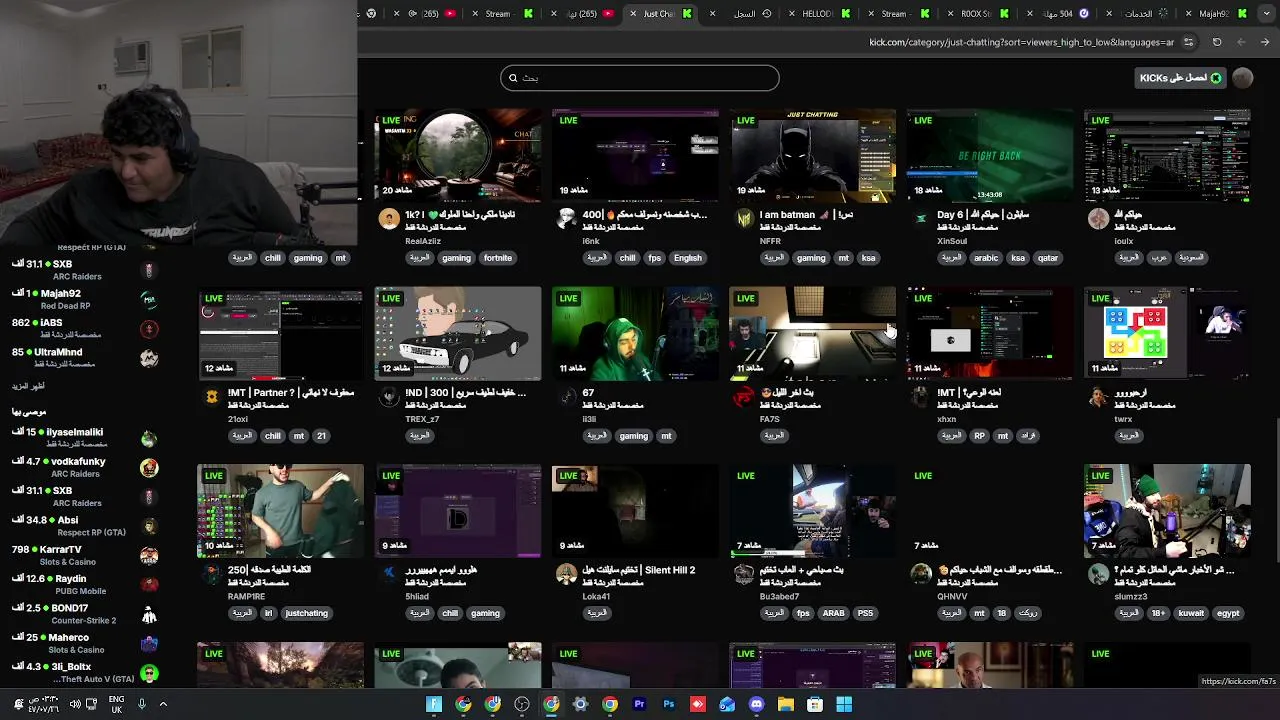Click the microphone icon in system tray
The height and width of the screenshot is (720, 1280).
pyautogui.click(x=142, y=704)
